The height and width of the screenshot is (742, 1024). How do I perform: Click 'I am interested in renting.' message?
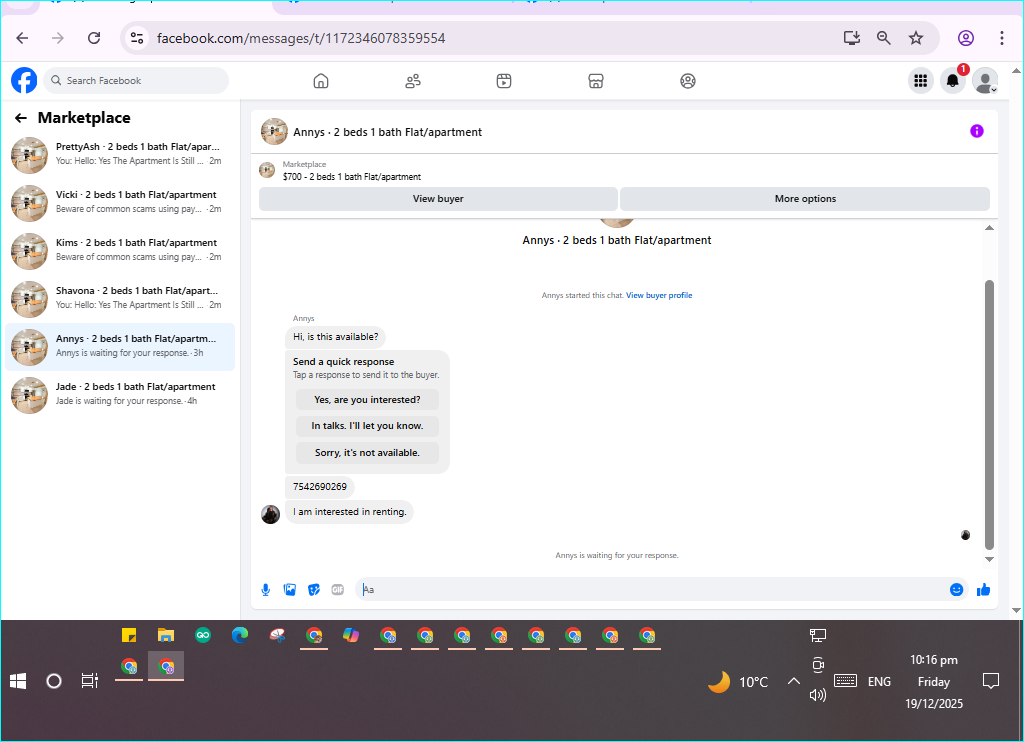[349, 512]
